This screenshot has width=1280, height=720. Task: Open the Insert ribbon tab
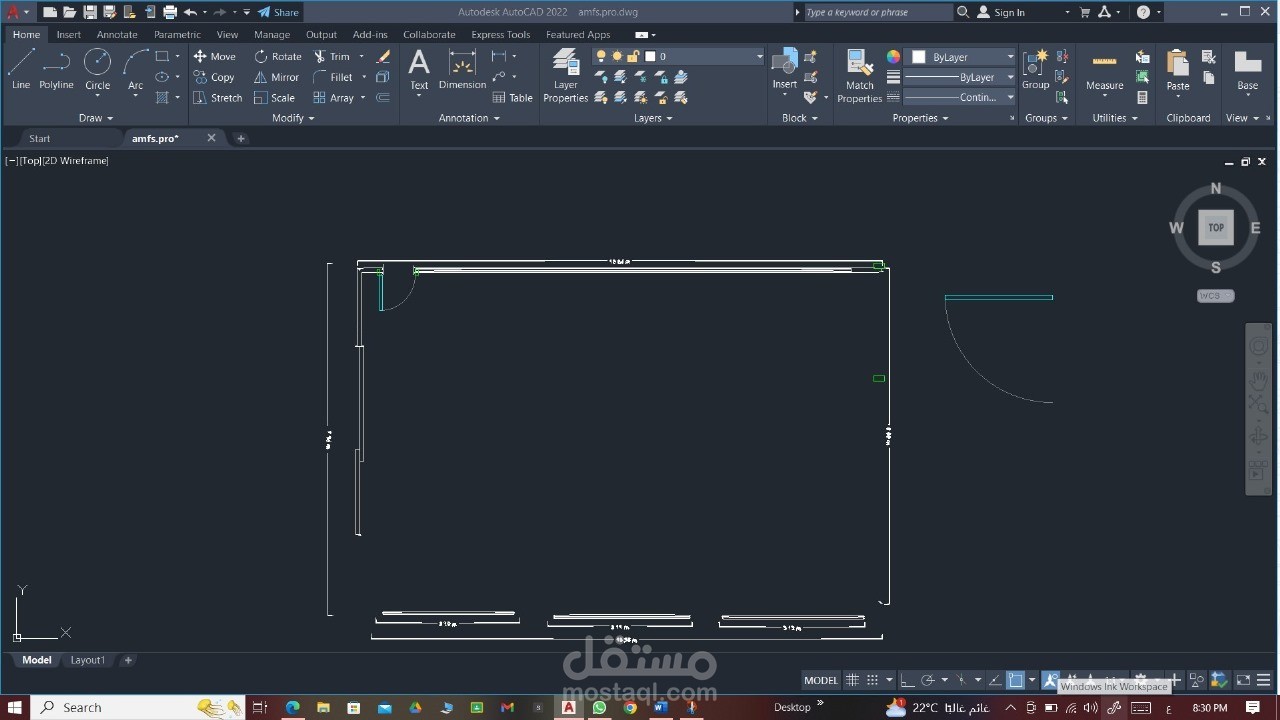click(69, 34)
